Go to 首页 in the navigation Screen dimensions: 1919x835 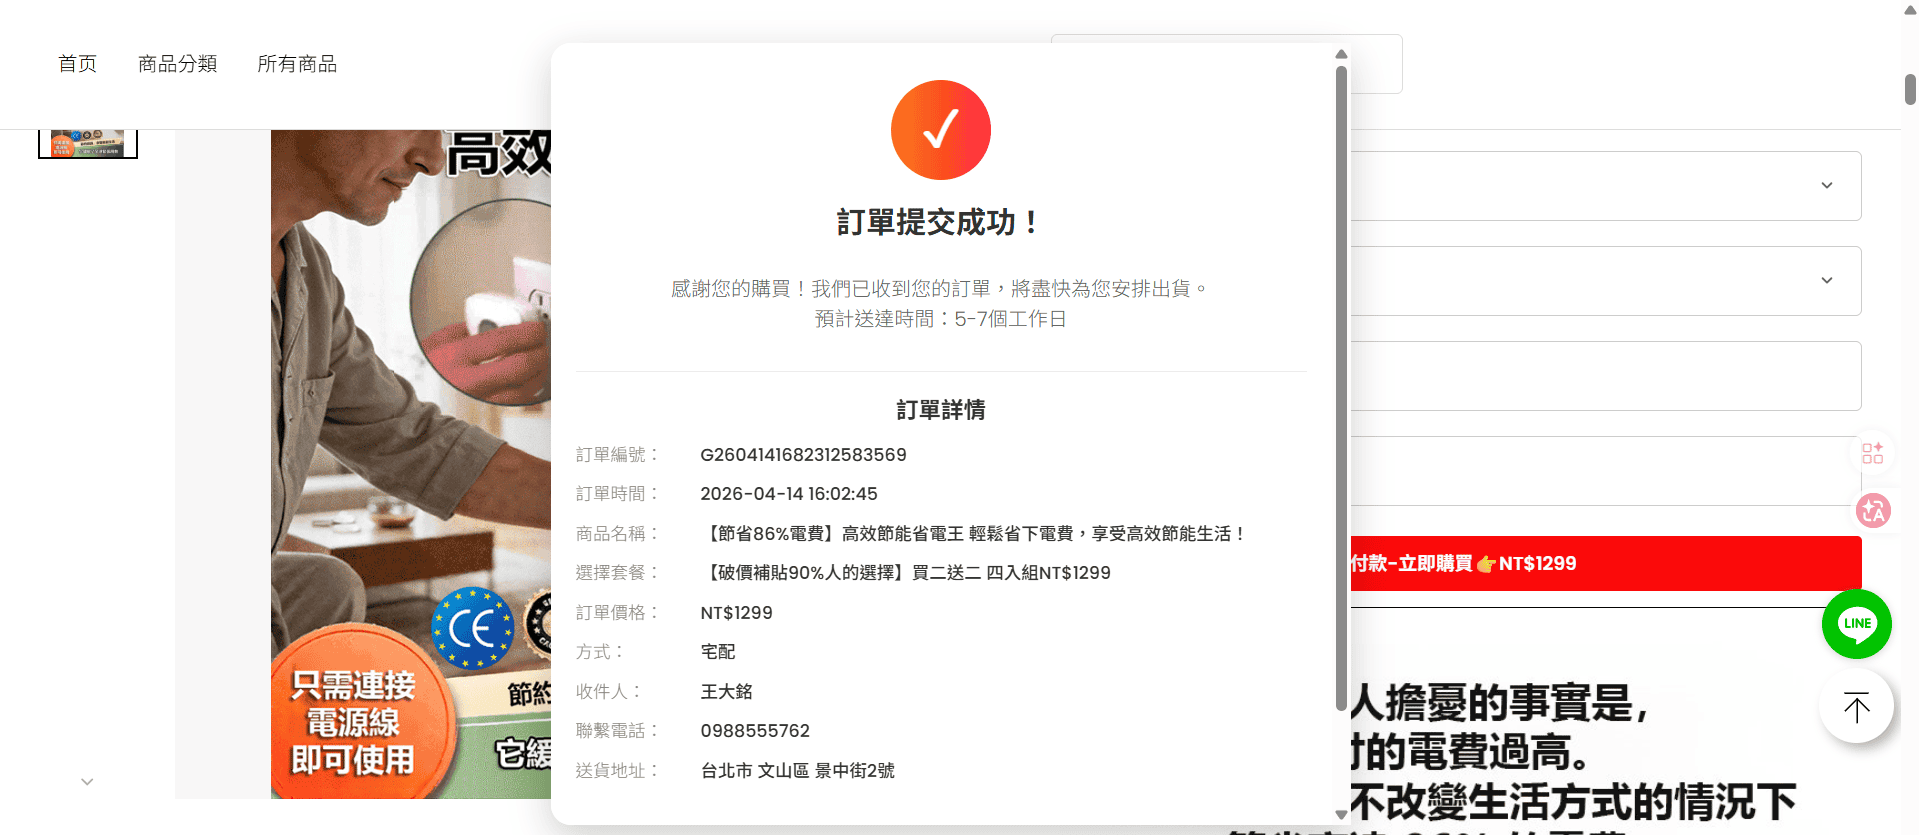77,64
